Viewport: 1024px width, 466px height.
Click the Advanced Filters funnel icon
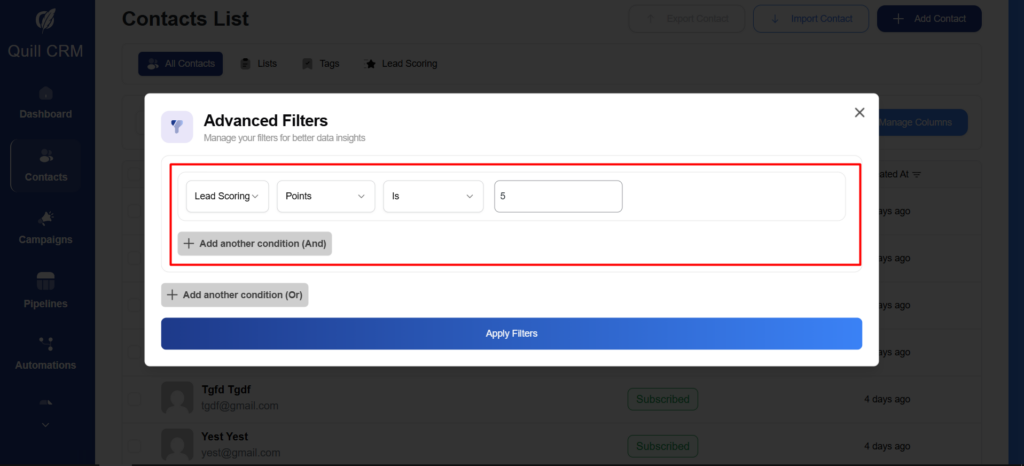[177, 126]
